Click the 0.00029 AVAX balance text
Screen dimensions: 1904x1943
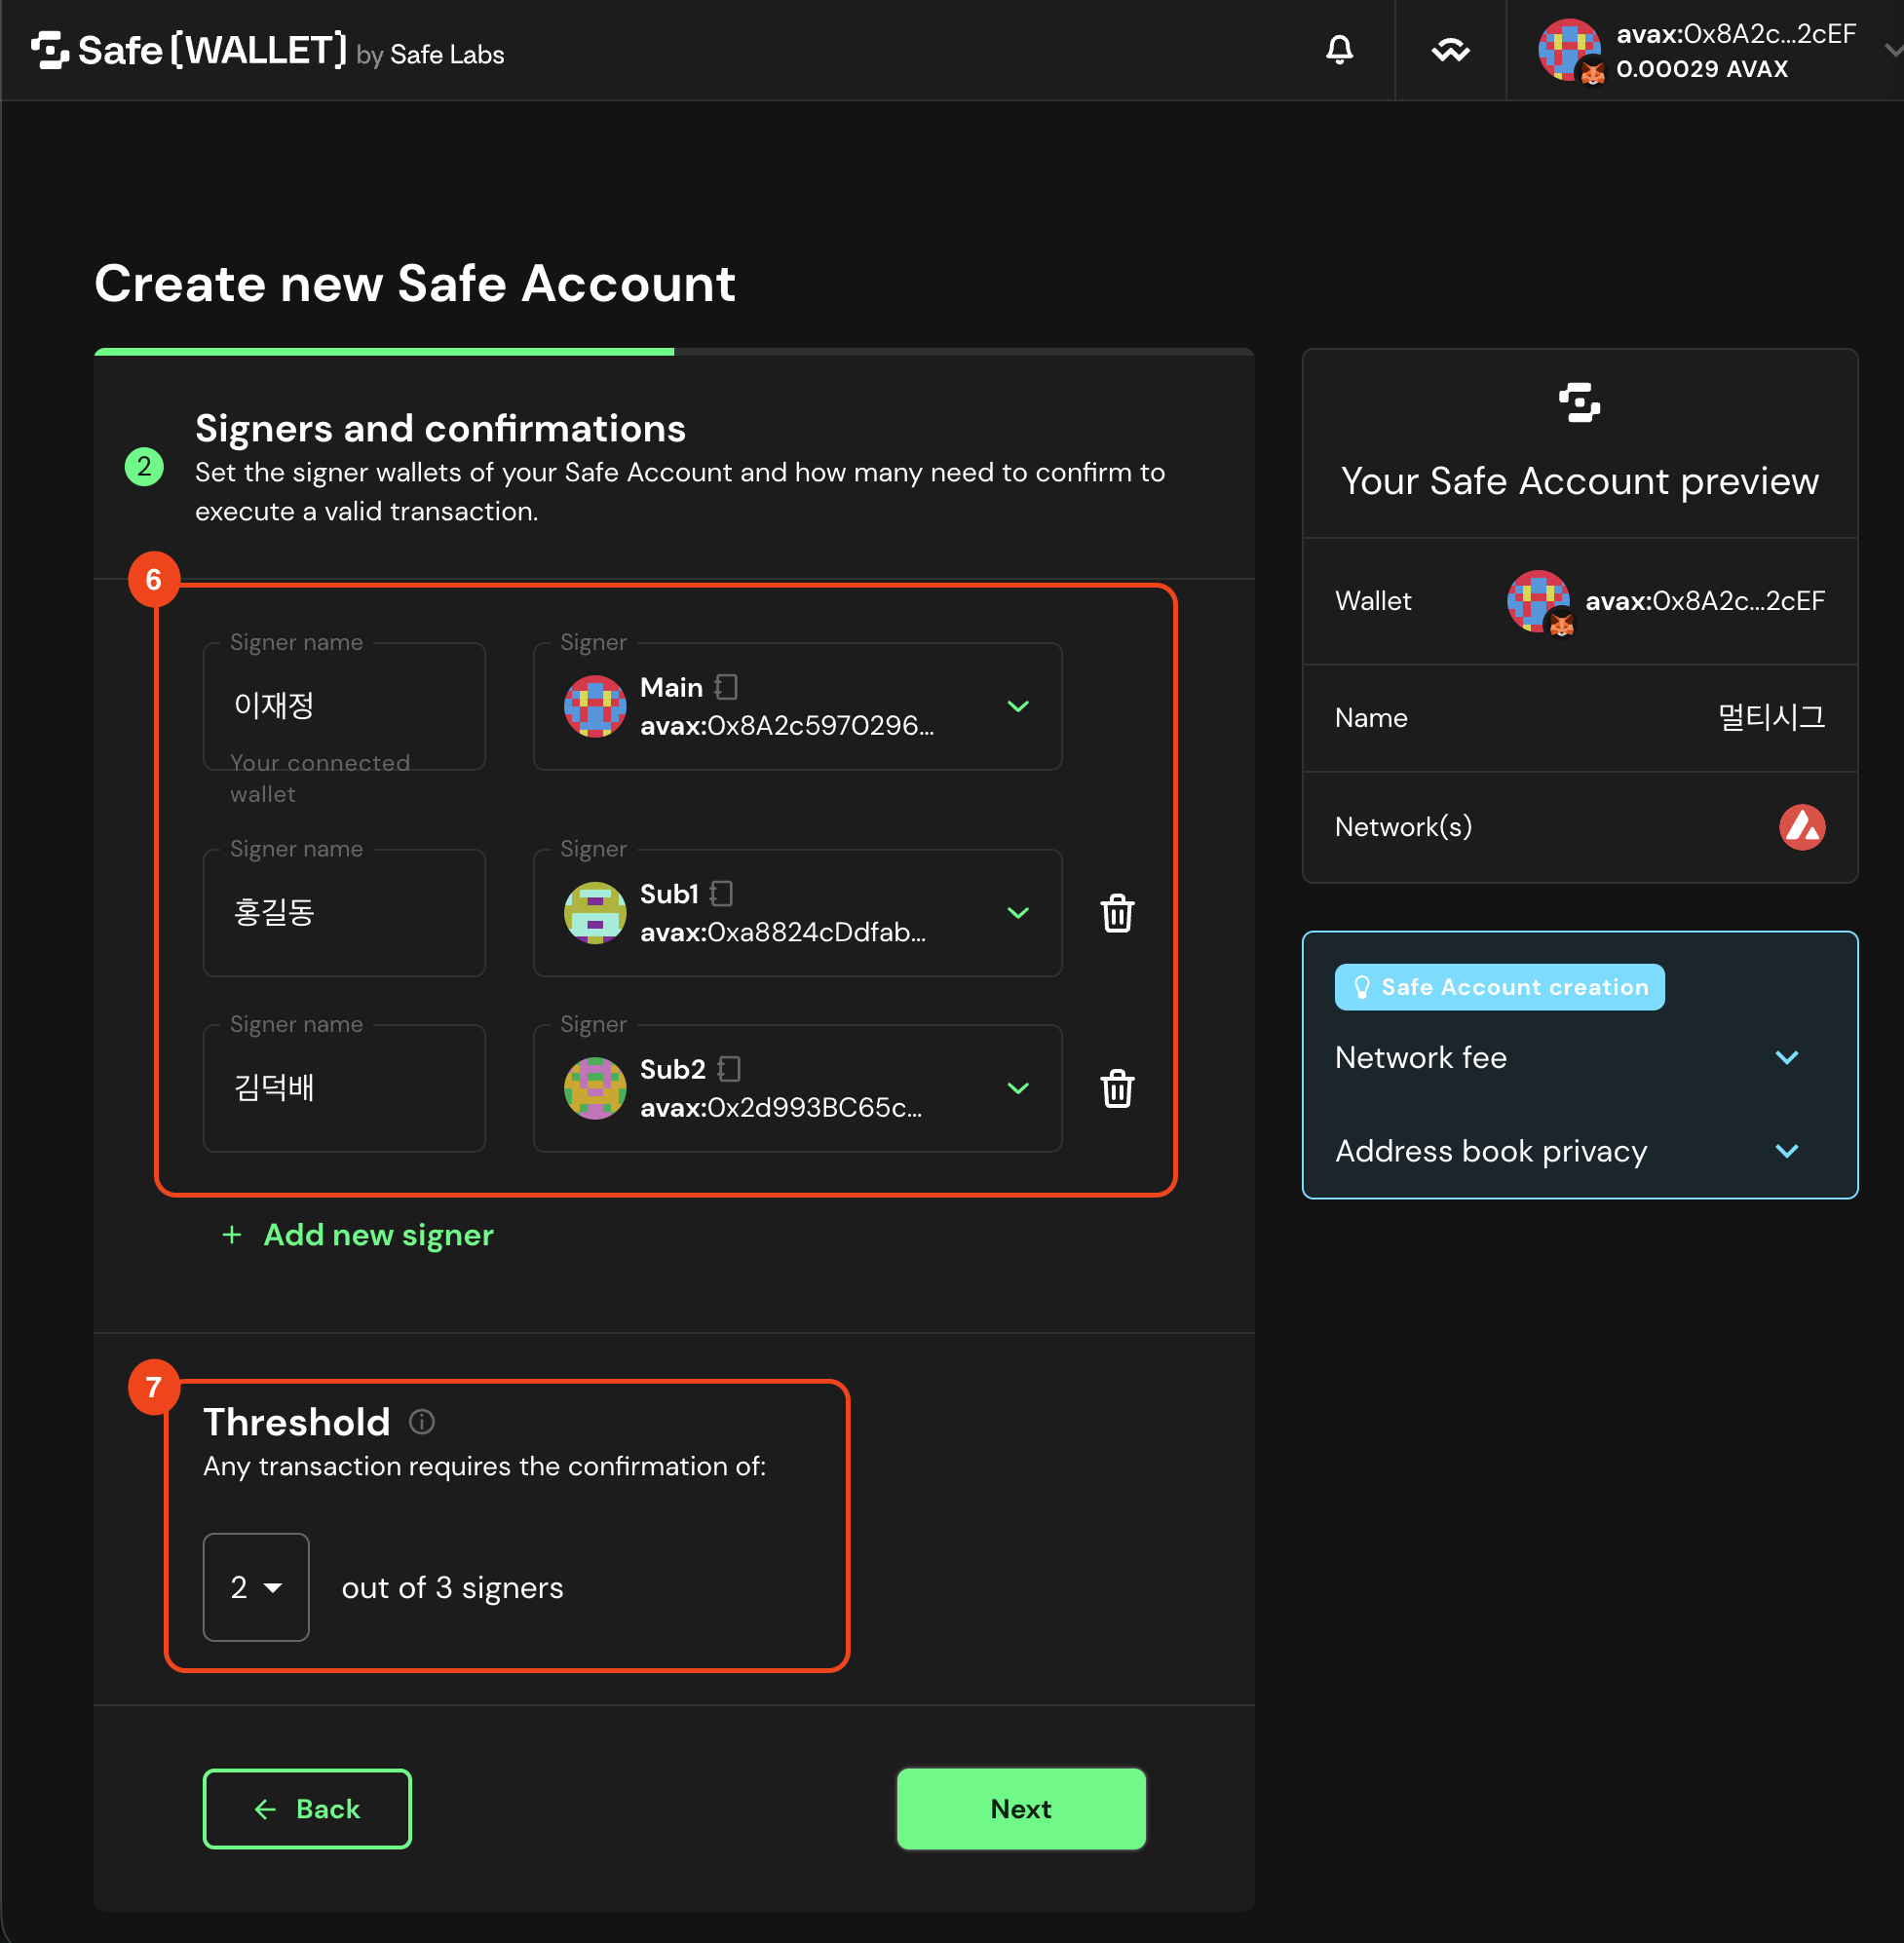coord(1702,69)
